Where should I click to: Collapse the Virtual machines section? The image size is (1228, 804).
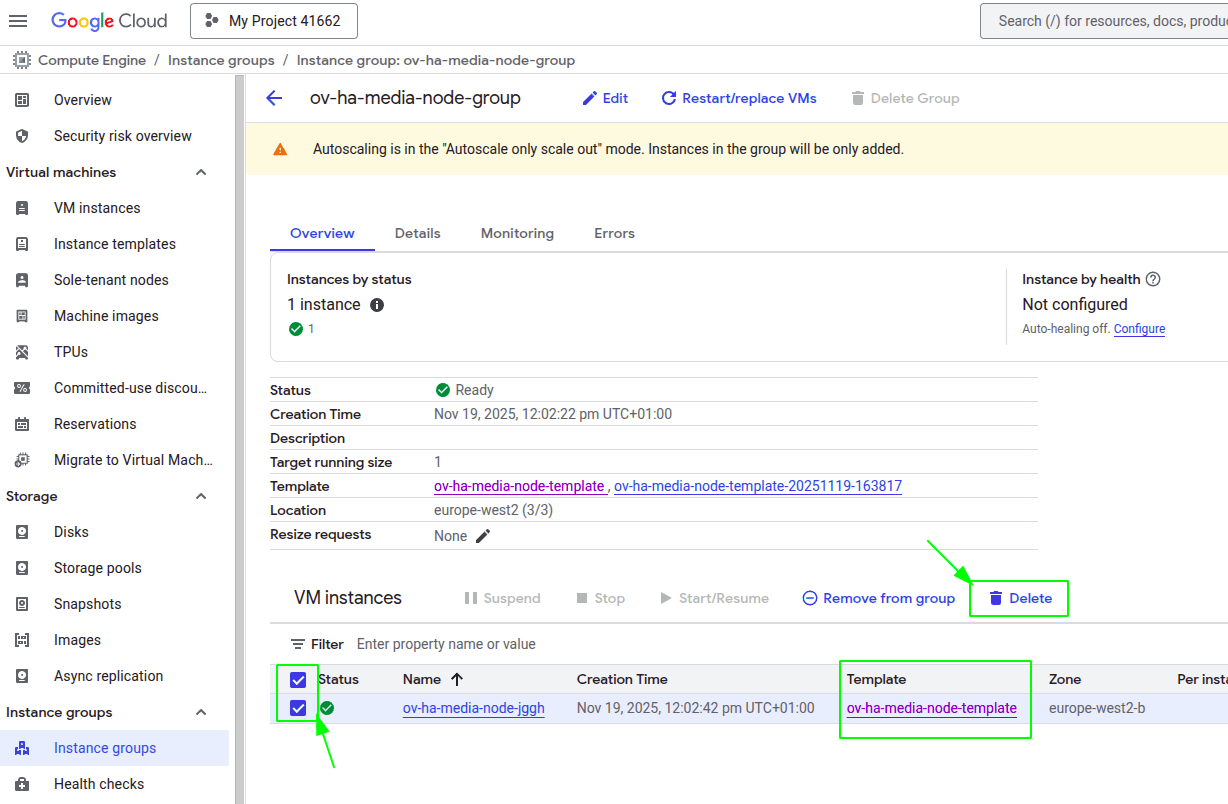[x=201, y=172]
